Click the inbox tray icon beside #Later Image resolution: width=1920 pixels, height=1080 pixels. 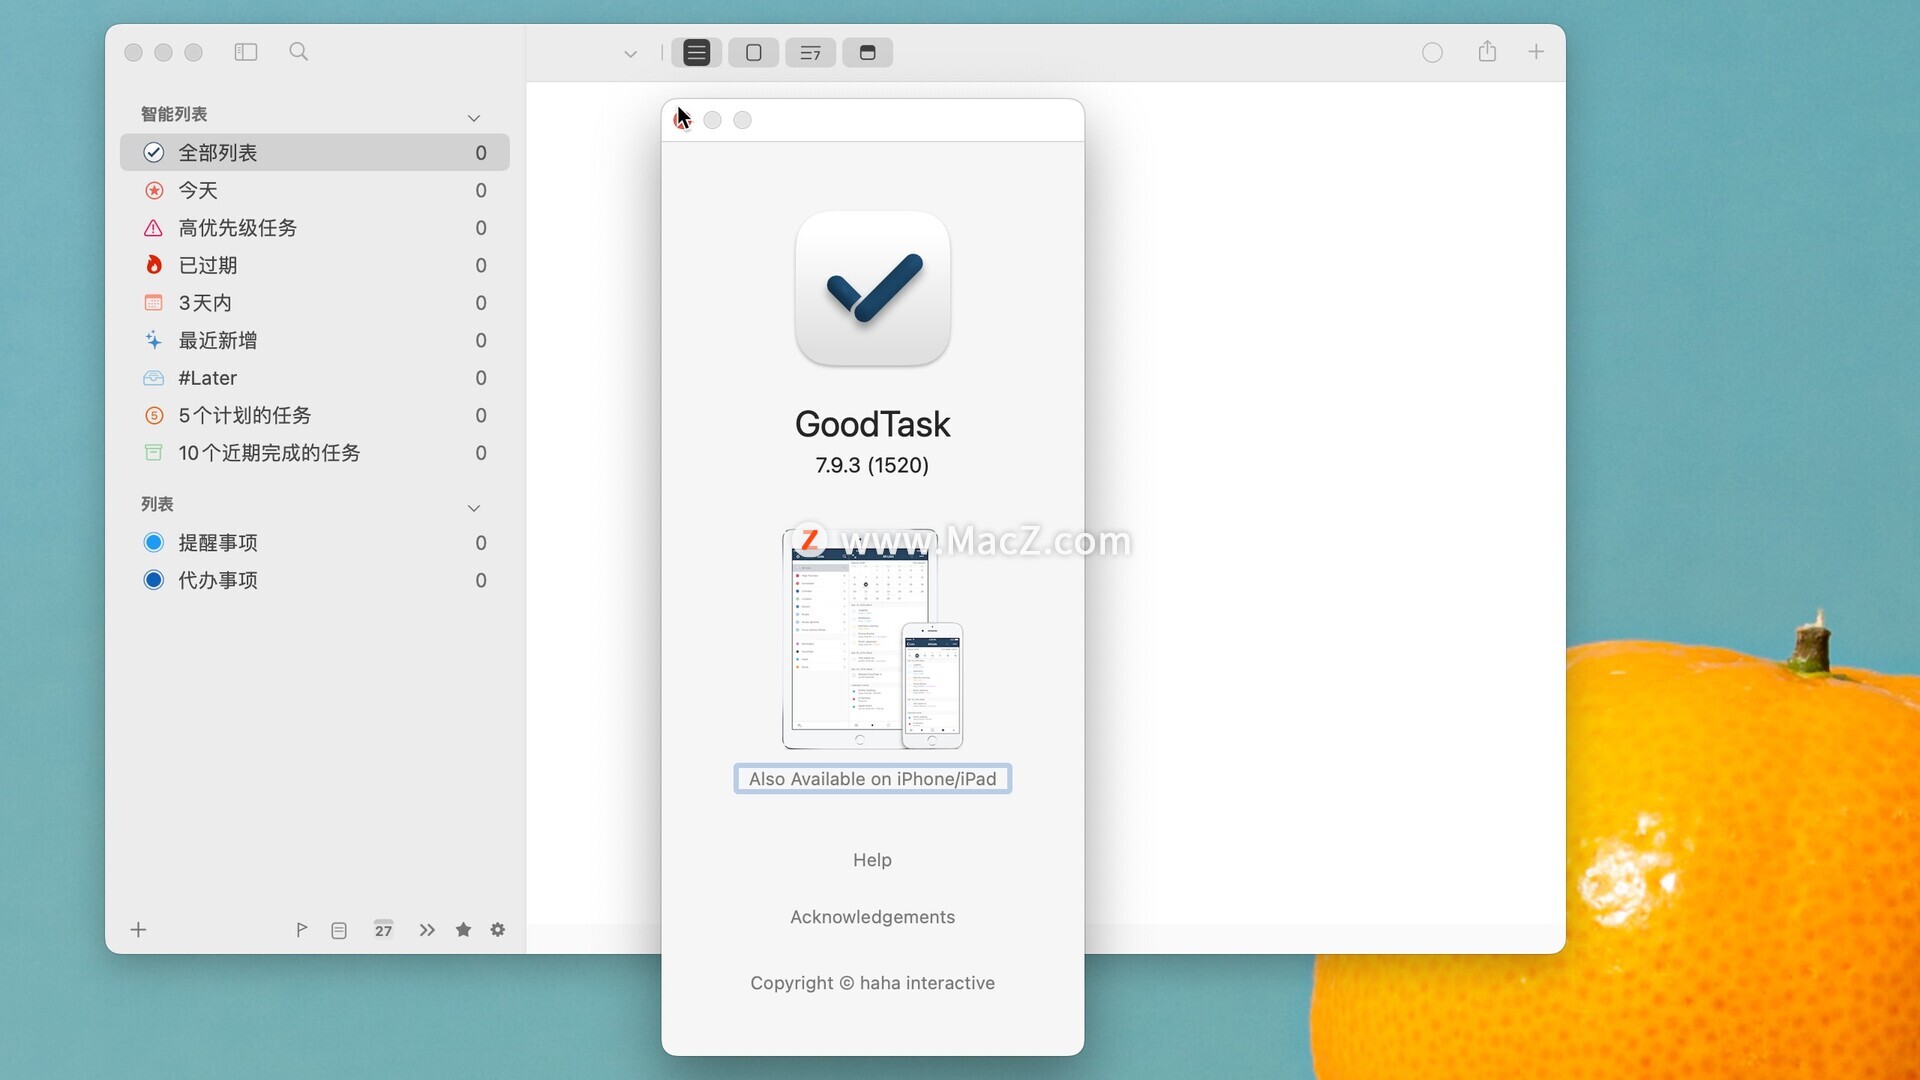coord(153,378)
